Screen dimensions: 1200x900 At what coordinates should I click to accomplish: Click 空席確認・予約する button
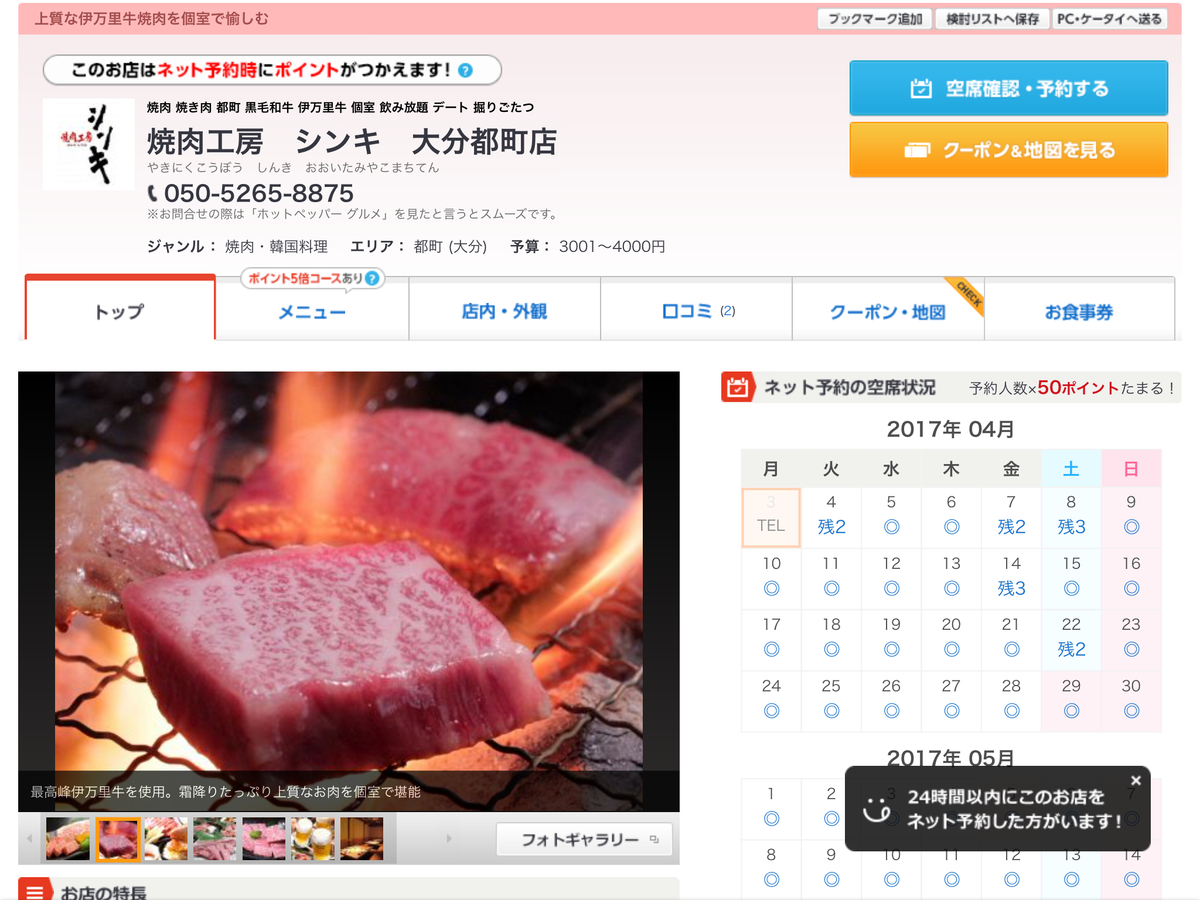1008,88
